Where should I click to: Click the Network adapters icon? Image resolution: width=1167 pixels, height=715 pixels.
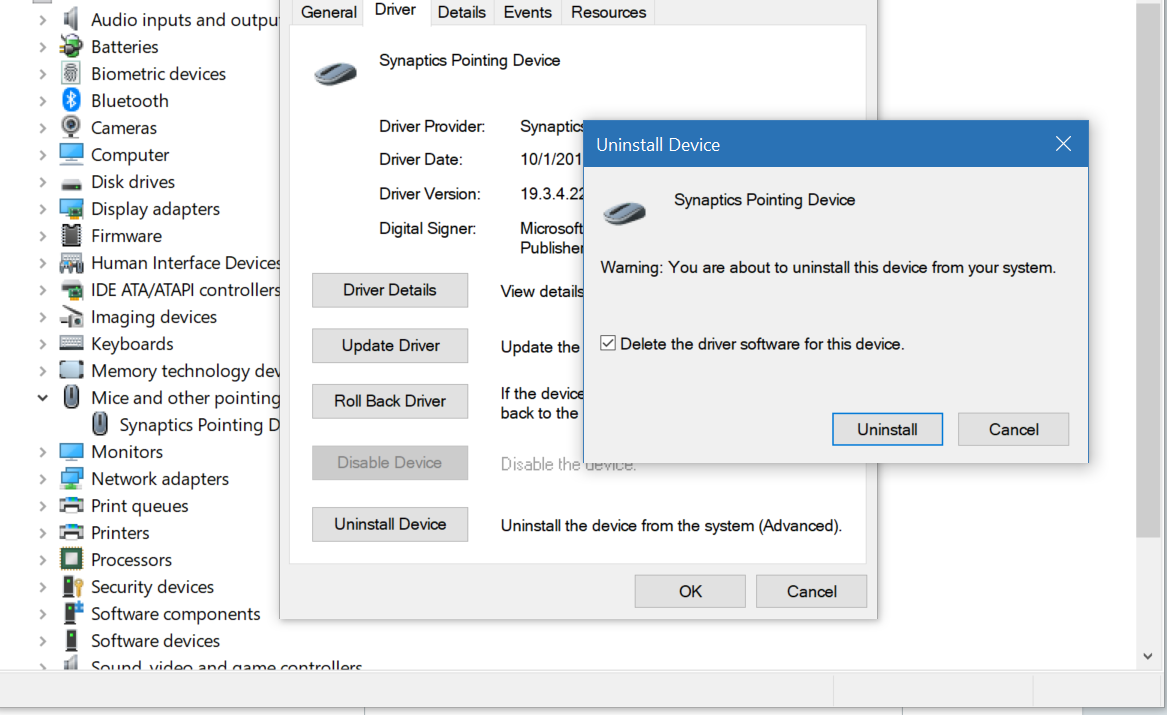point(71,478)
